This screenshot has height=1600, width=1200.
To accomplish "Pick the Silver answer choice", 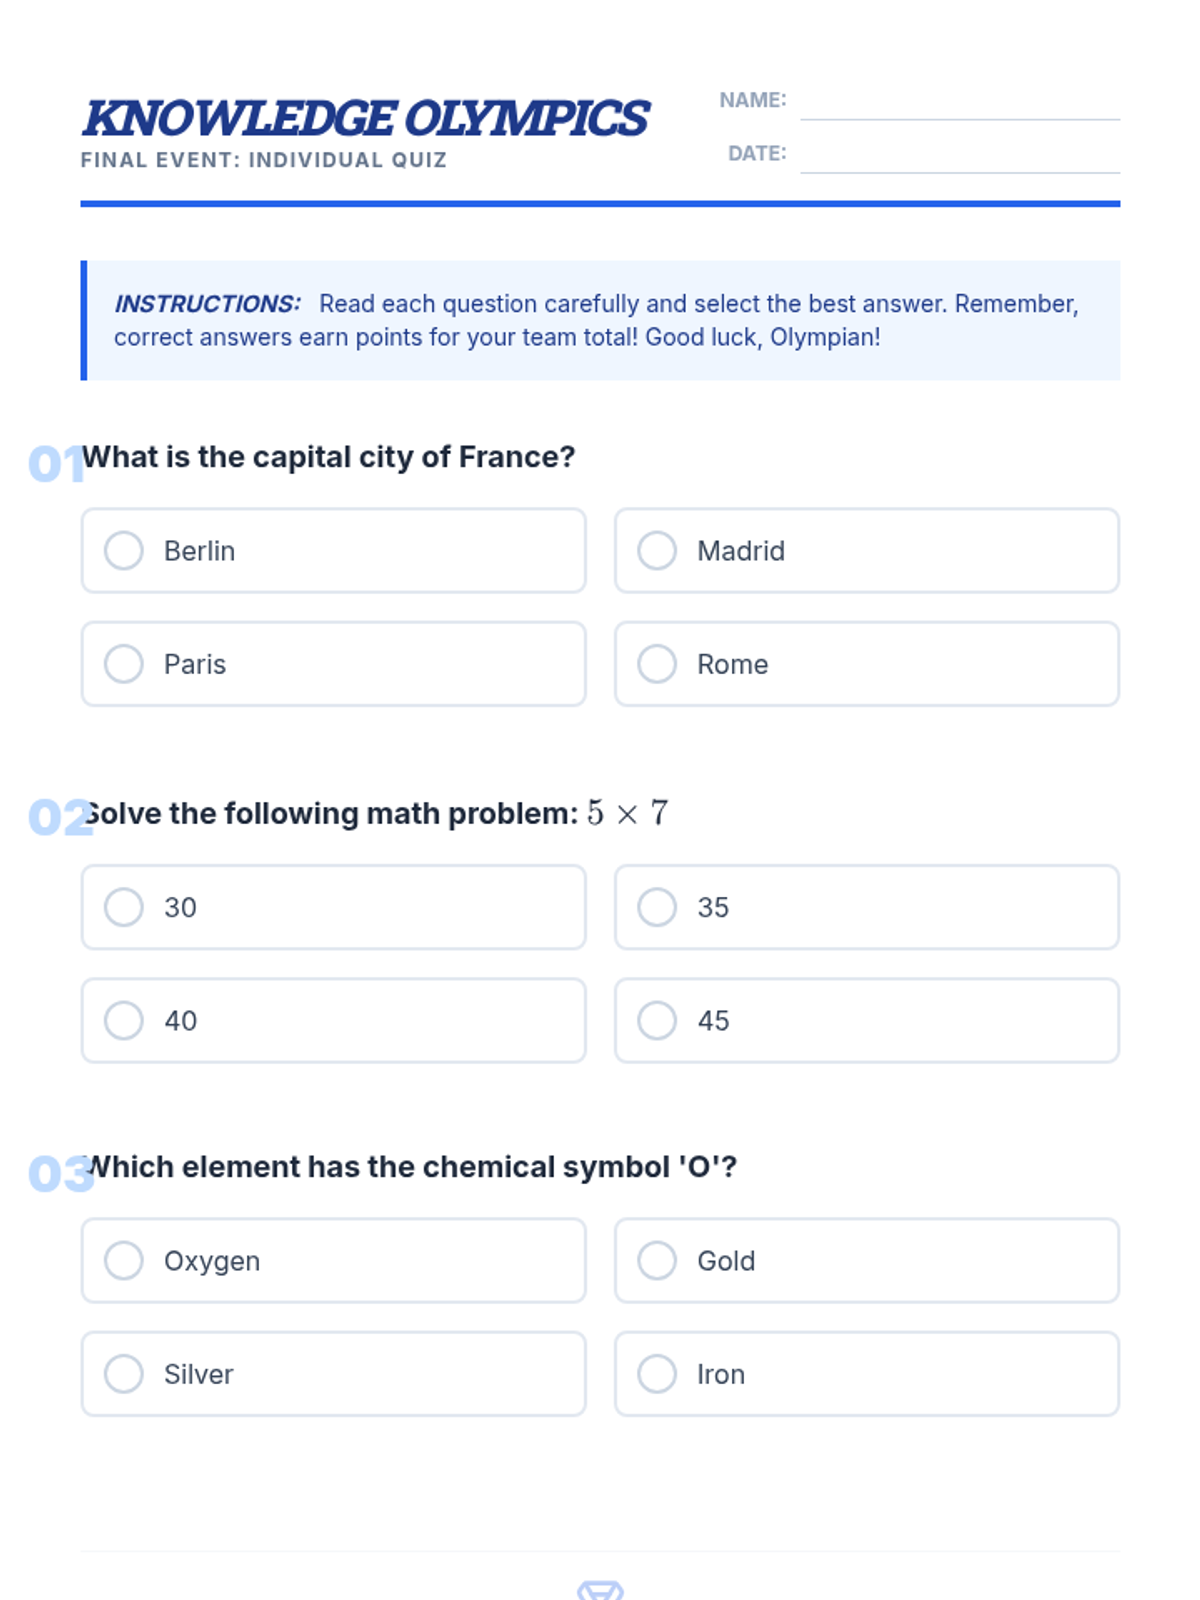I will [x=124, y=1374].
